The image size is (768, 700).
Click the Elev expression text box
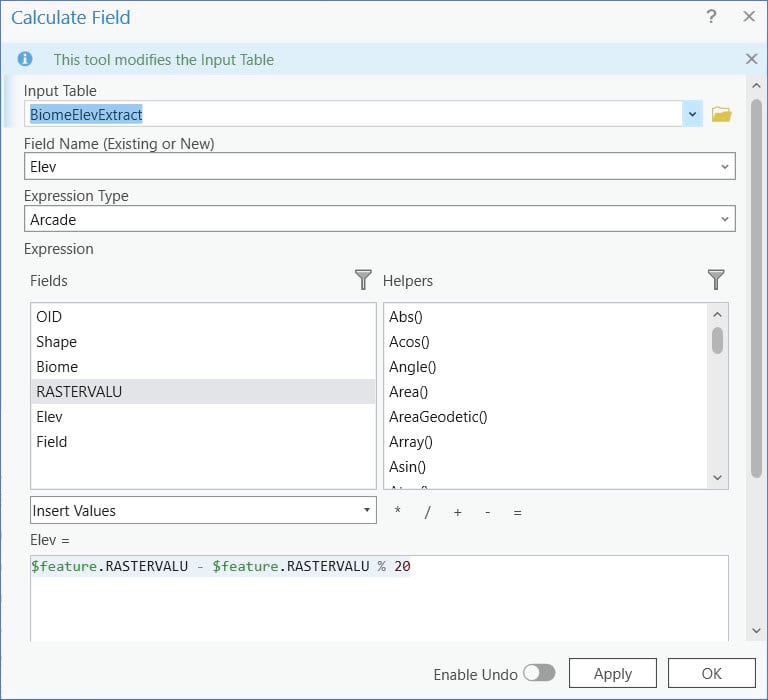tap(379, 598)
